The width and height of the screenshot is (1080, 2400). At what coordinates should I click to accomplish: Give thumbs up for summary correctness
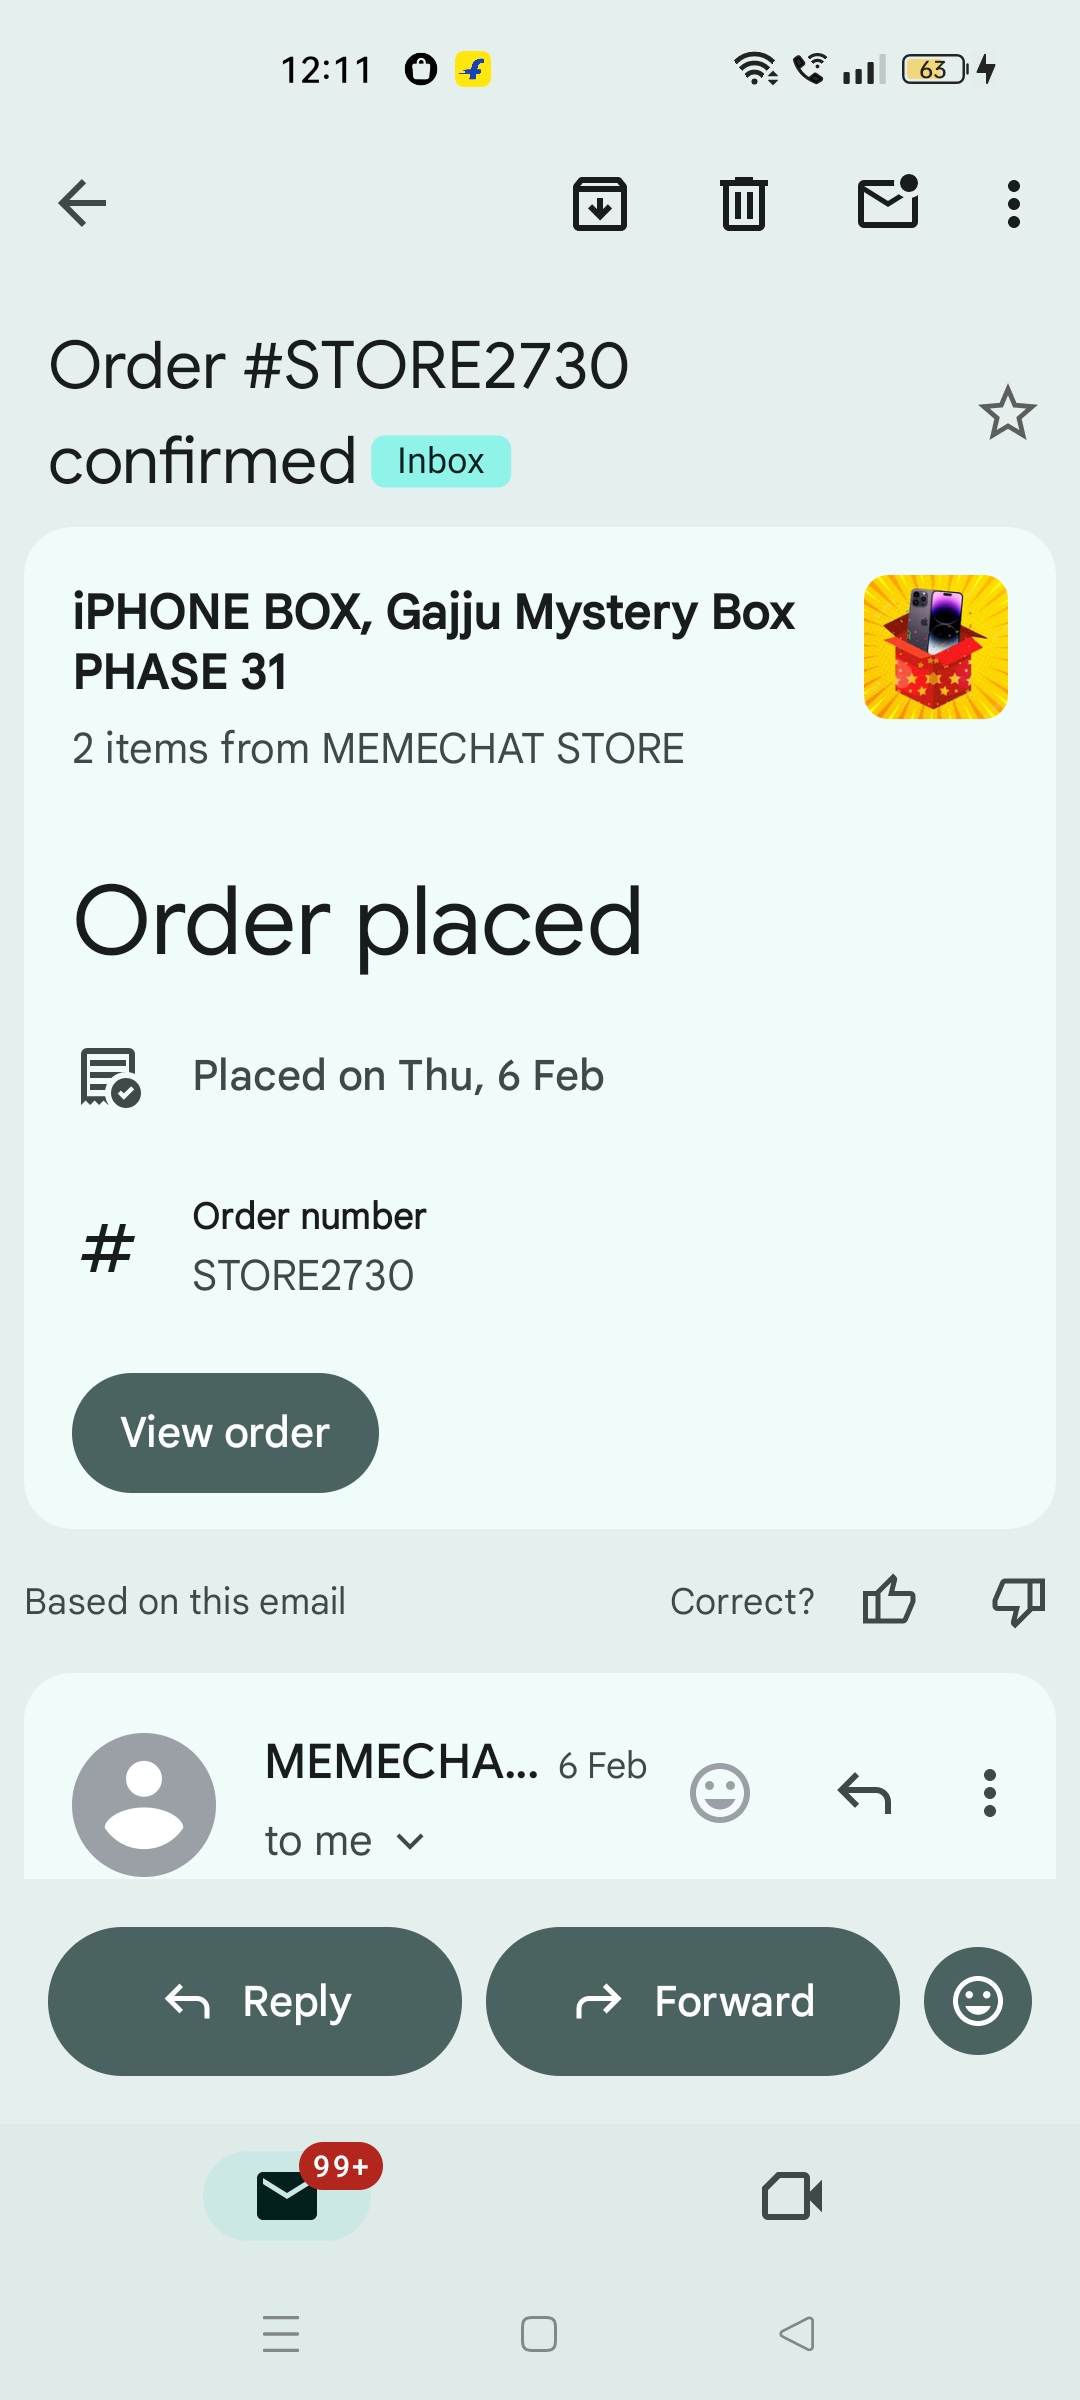(x=889, y=1600)
